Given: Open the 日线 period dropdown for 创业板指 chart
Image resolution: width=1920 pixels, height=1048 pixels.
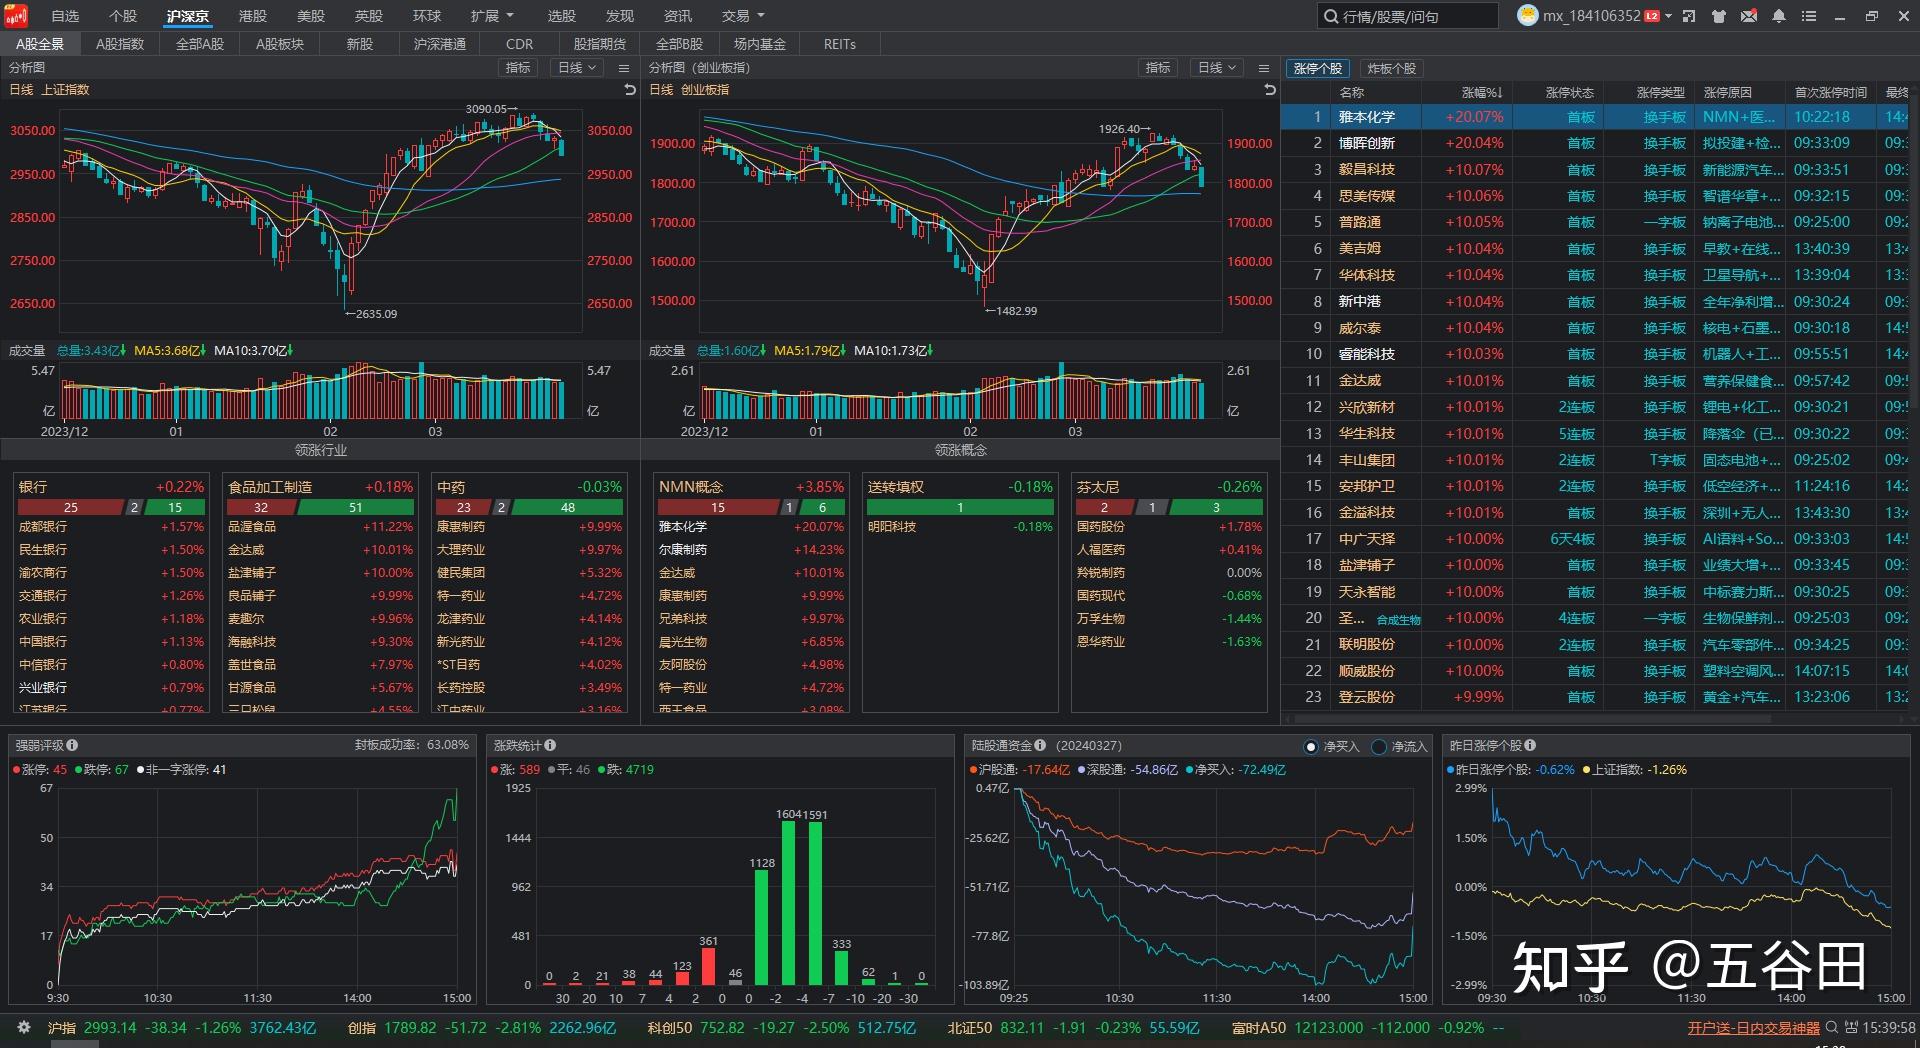Looking at the screenshot, I should click(x=1217, y=68).
